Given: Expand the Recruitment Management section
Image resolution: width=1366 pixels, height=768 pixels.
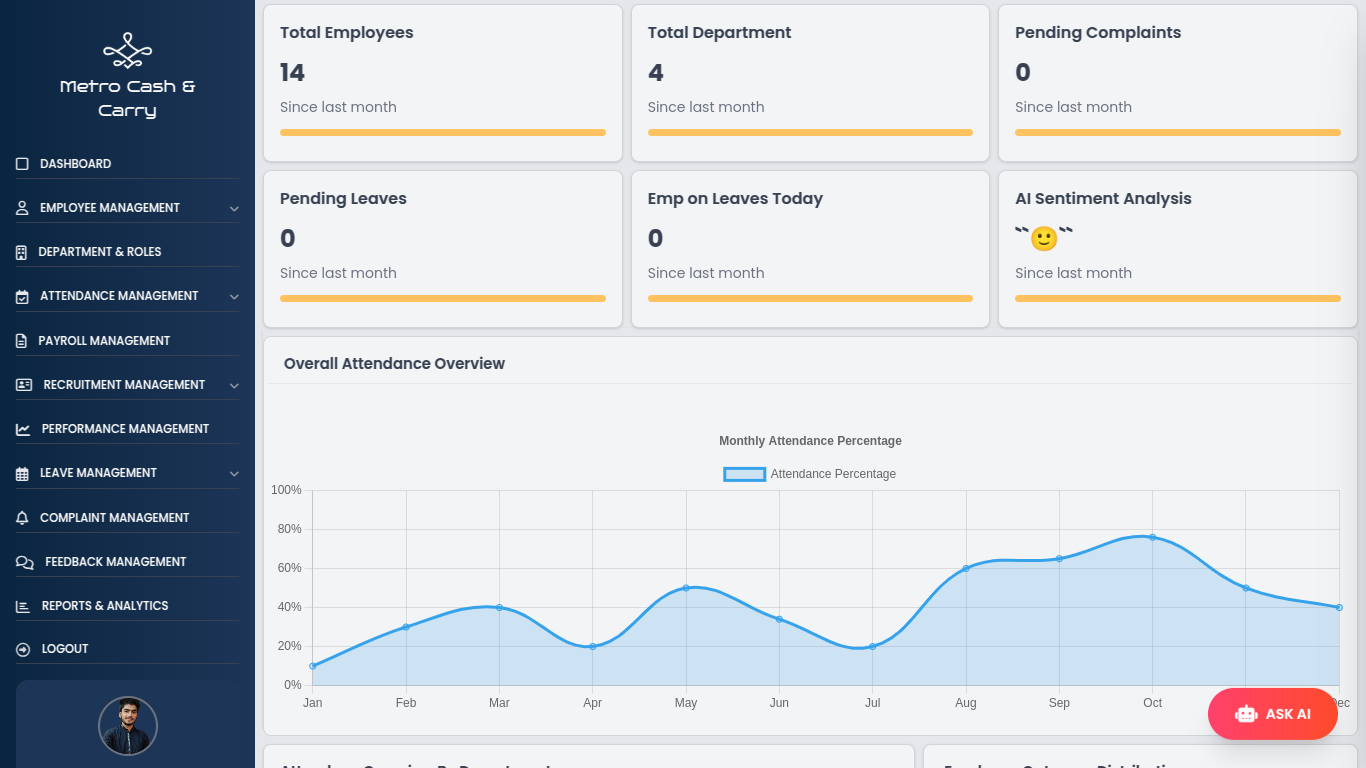Looking at the screenshot, I should tap(234, 384).
